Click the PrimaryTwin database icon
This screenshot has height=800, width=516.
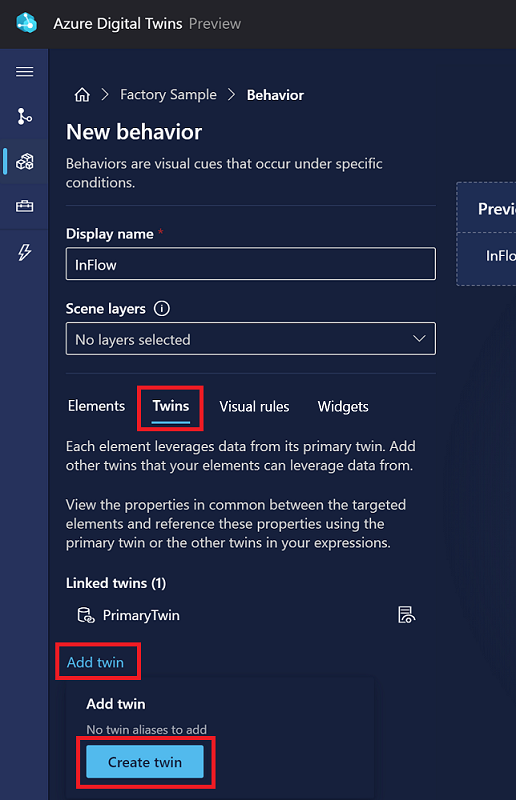coord(85,615)
